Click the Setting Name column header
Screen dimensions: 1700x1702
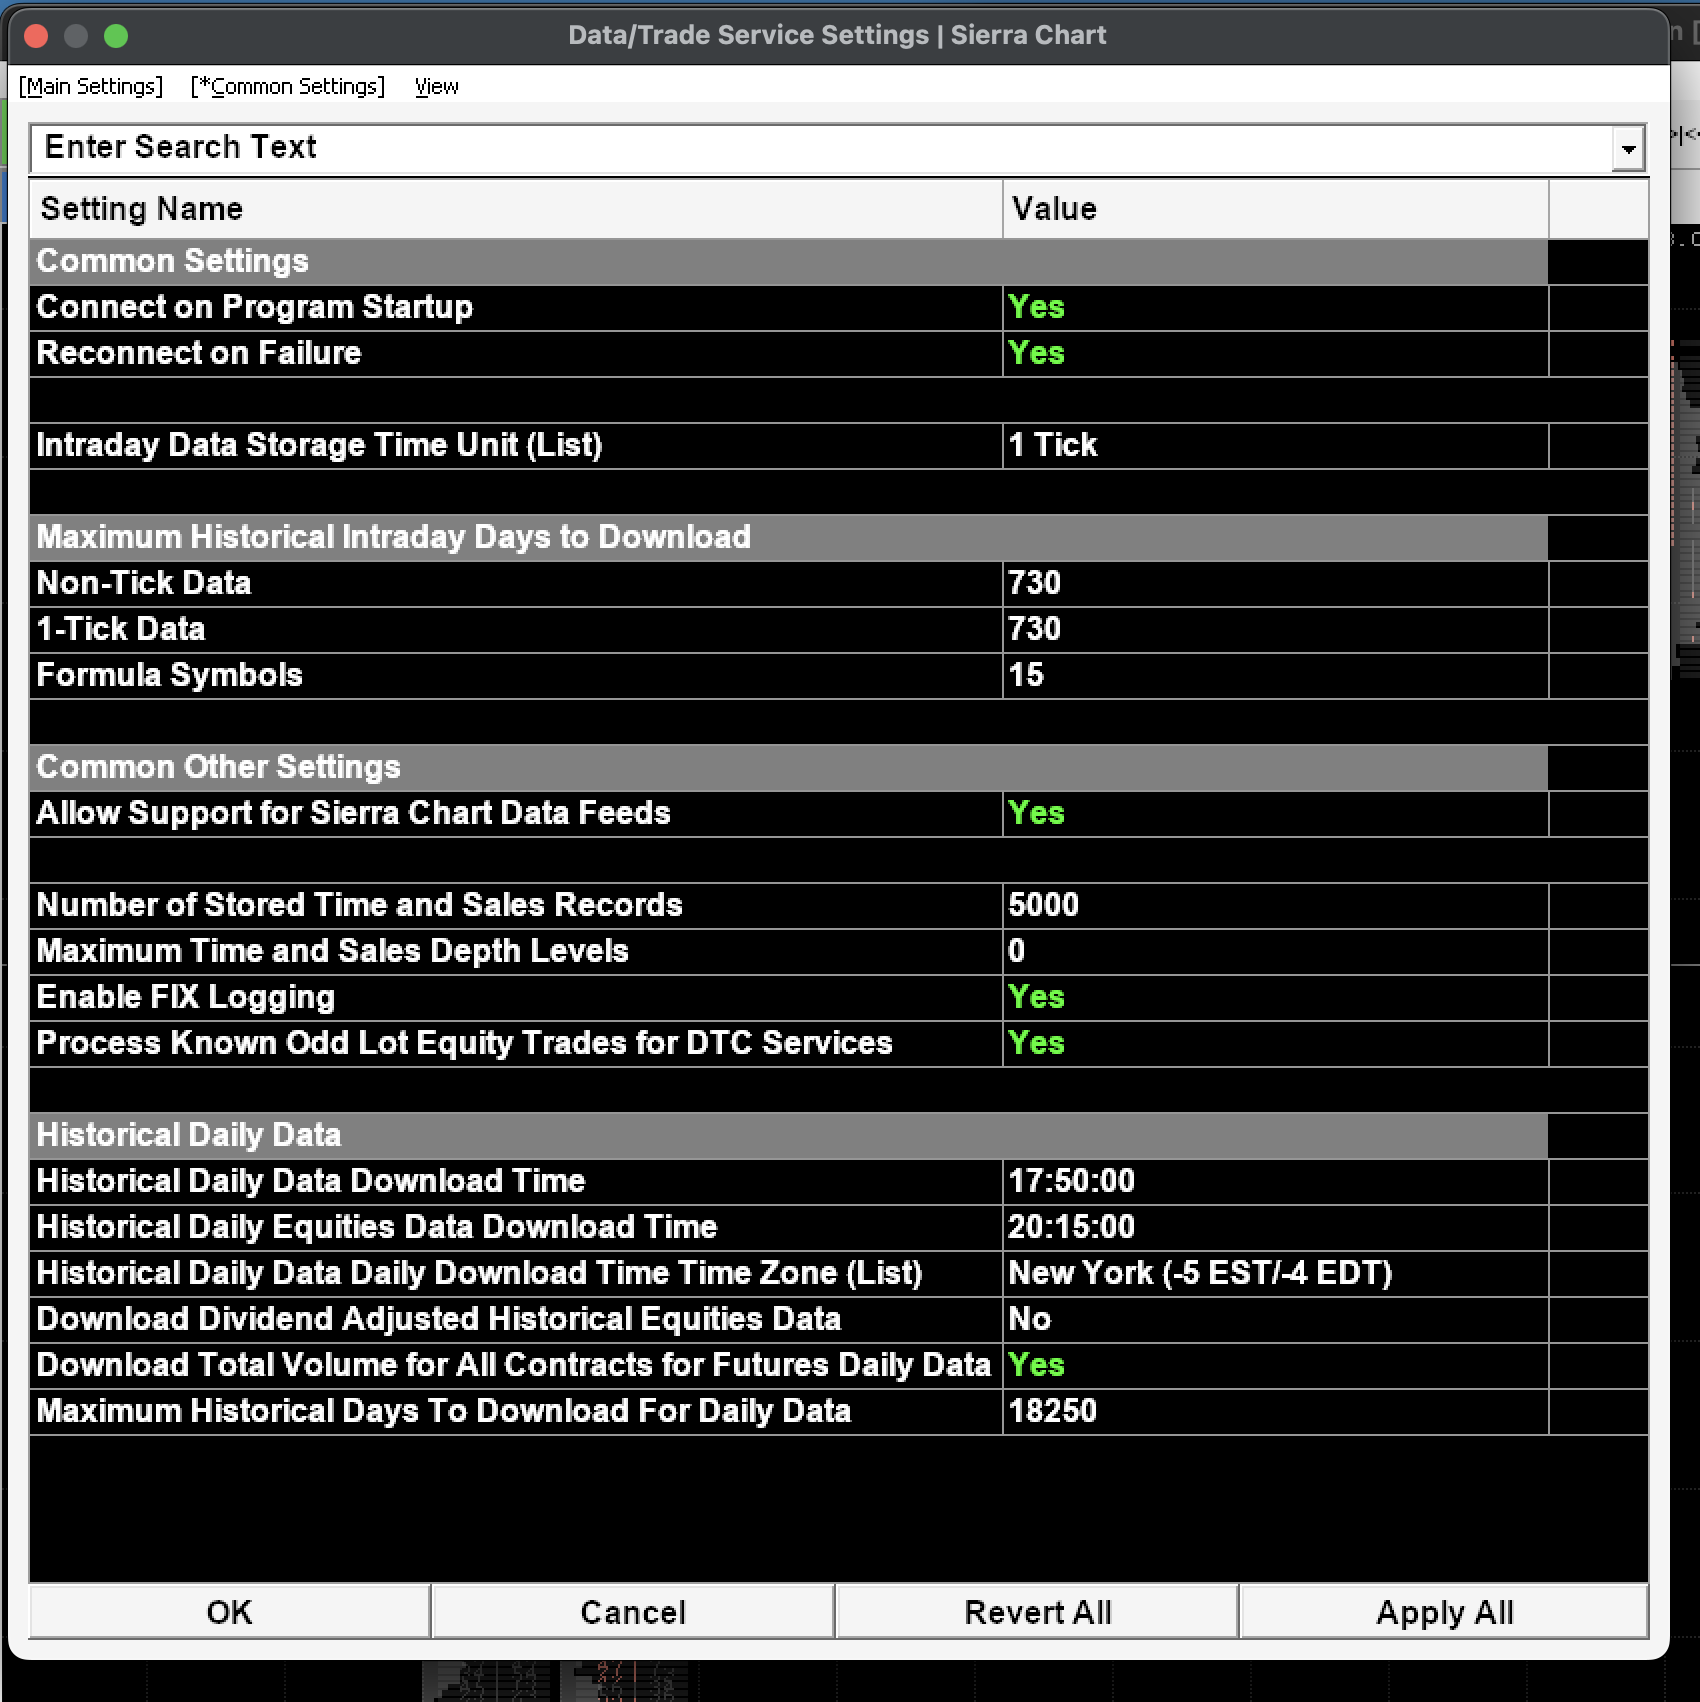coord(516,209)
